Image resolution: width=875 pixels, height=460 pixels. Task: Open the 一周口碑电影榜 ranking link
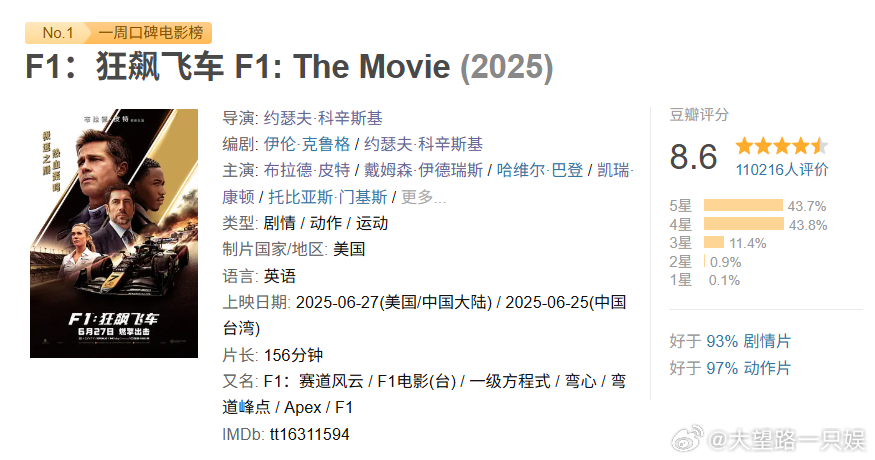point(151,33)
